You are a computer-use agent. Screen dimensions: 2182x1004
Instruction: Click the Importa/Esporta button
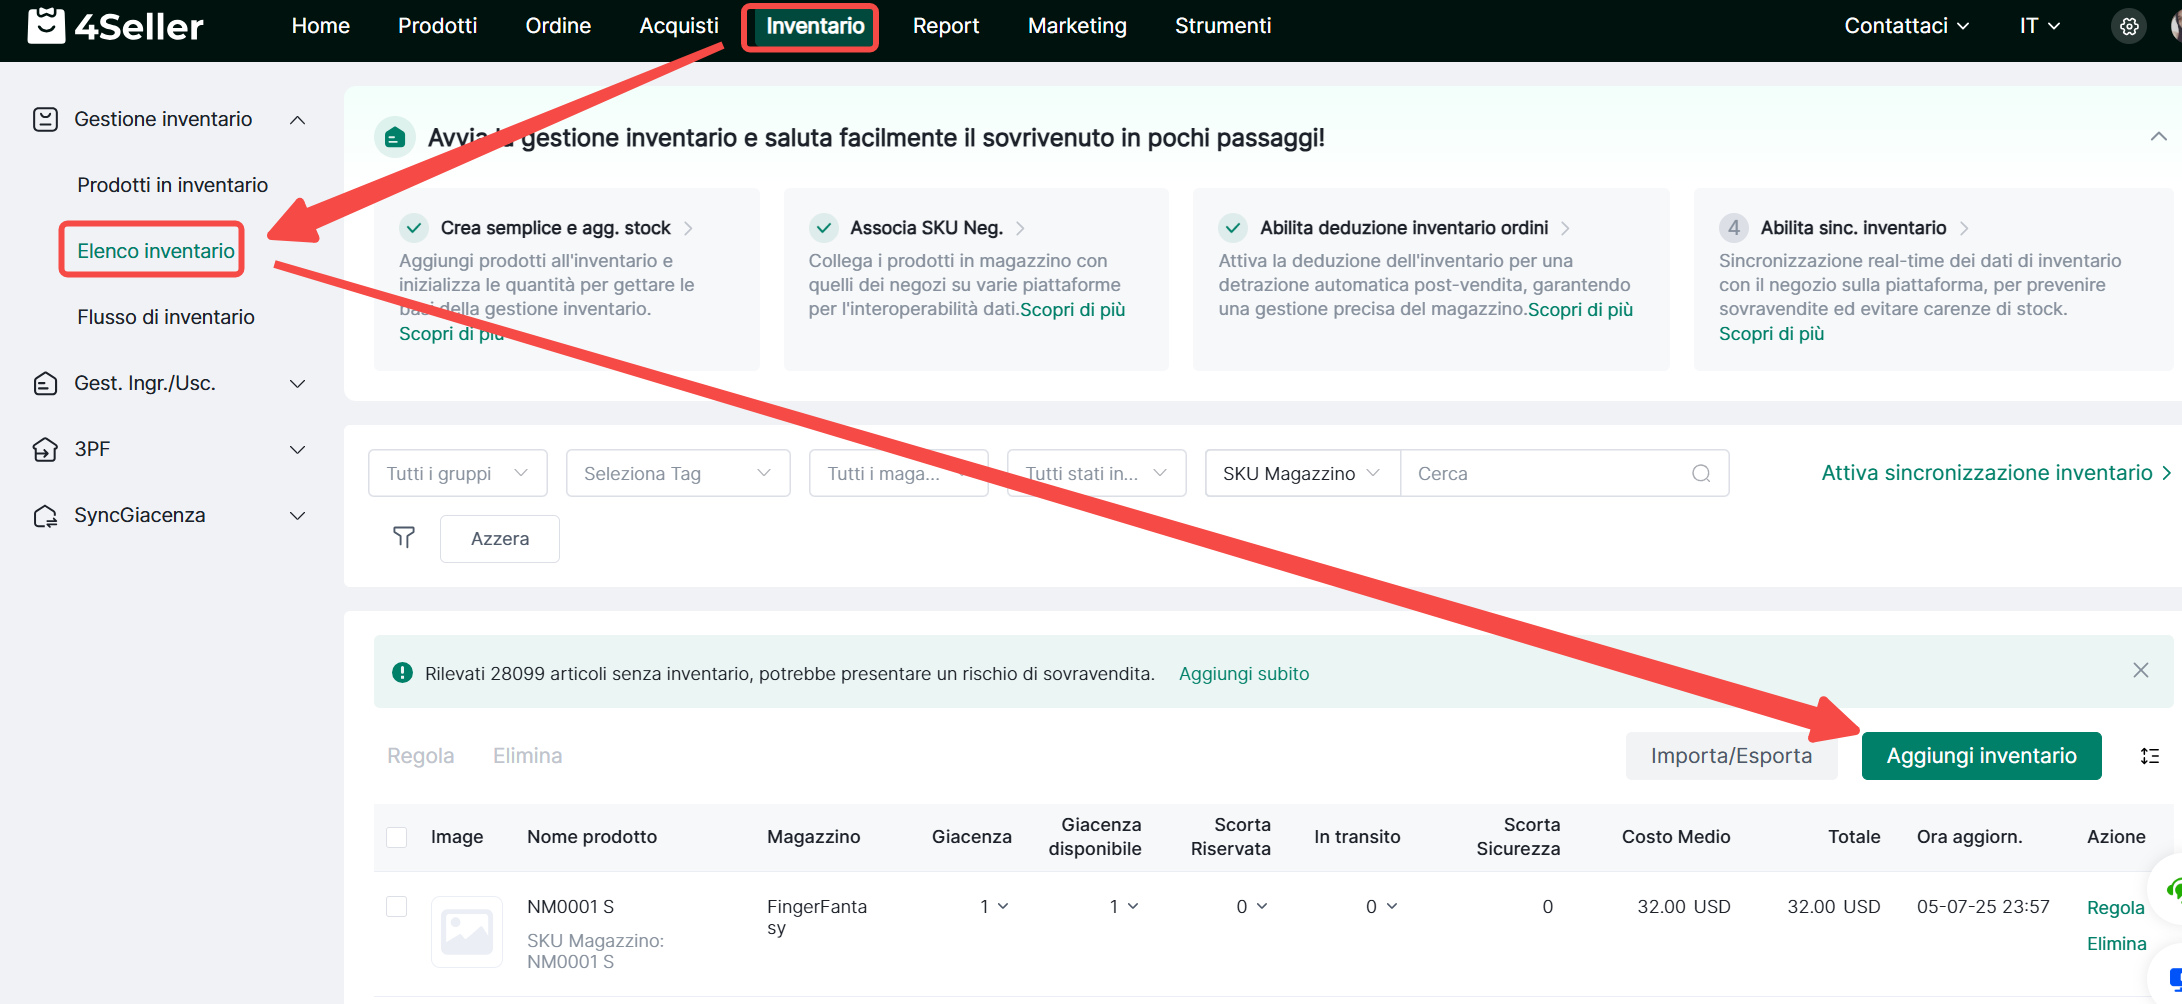pos(1730,756)
